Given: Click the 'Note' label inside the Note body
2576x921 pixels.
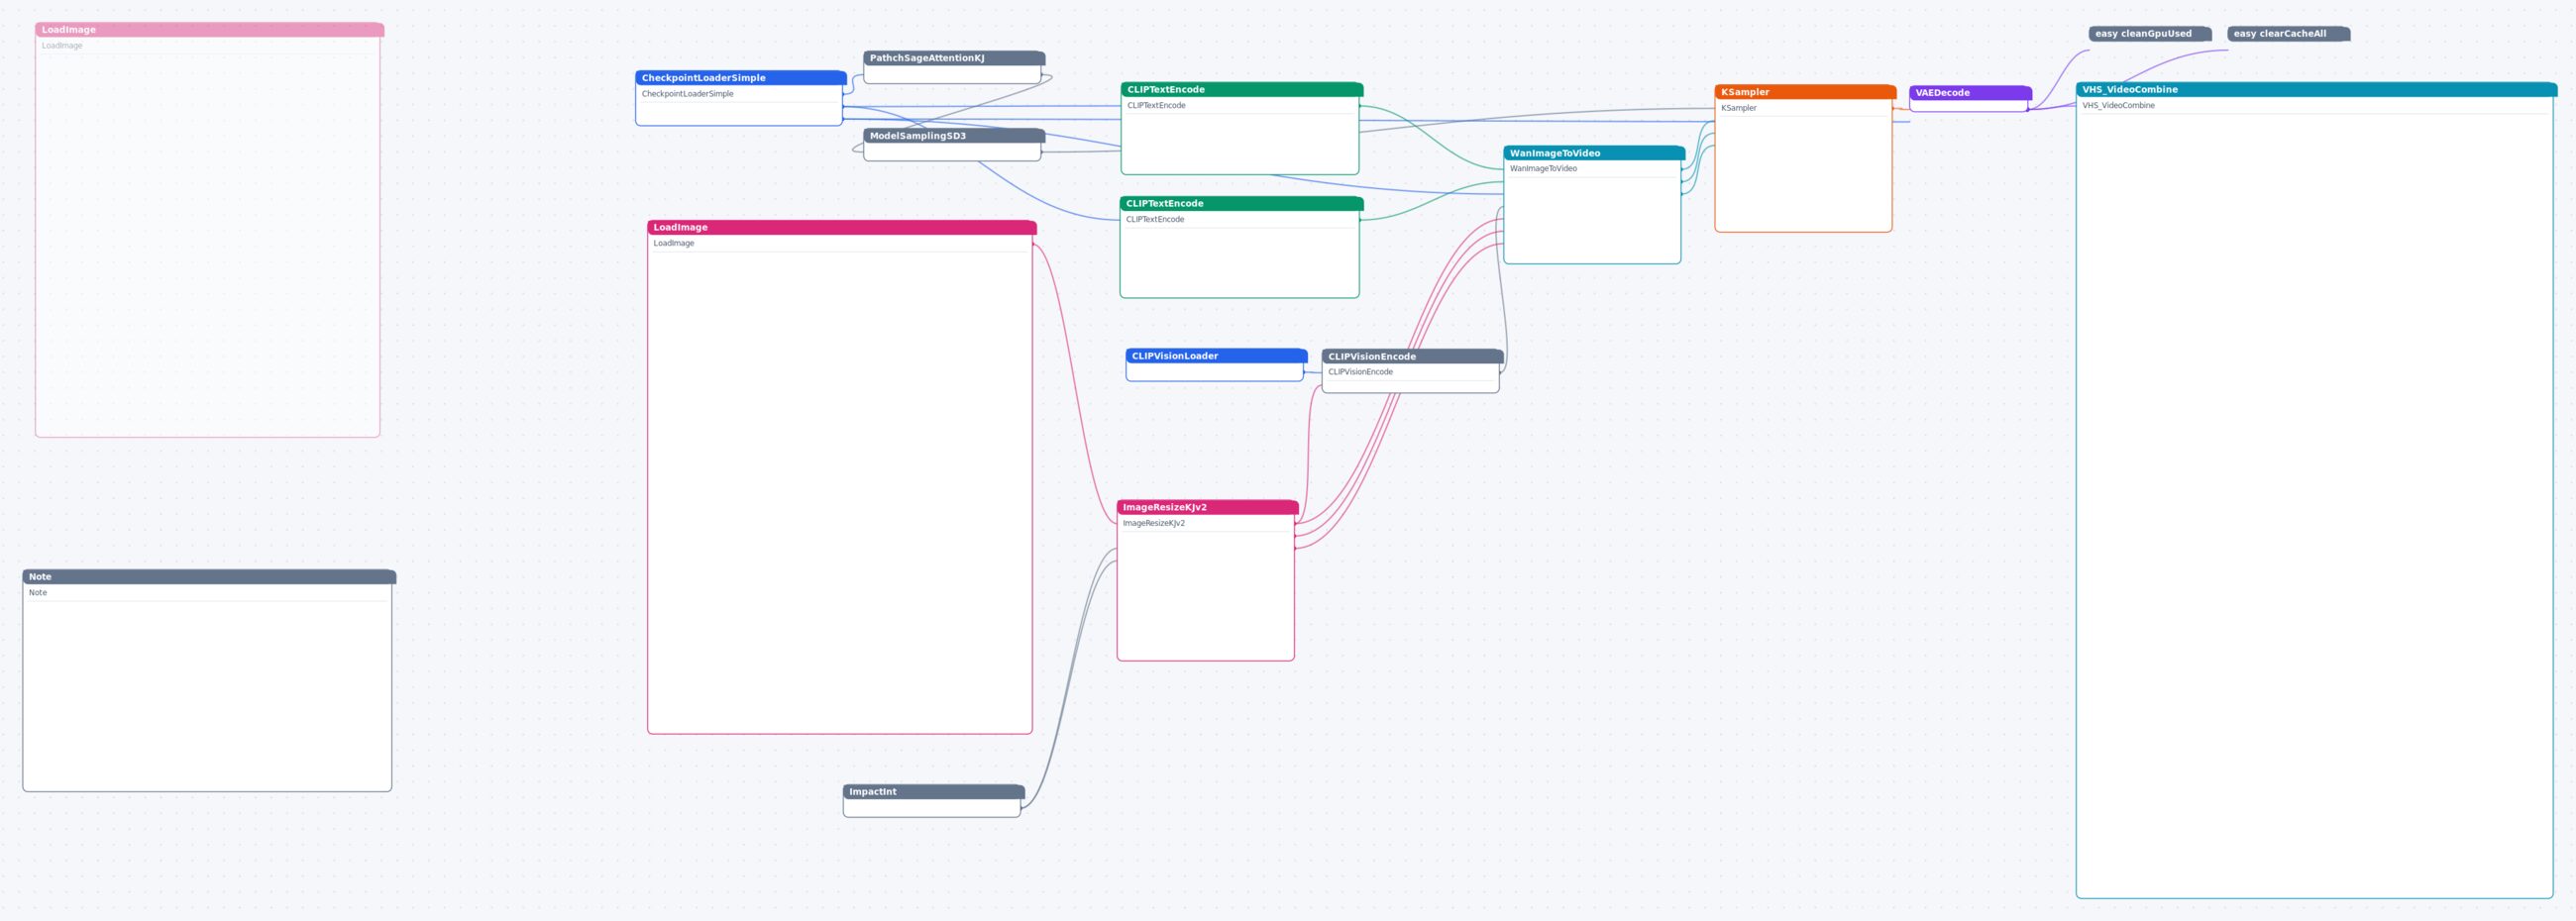Looking at the screenshot, I should [38, 593].
